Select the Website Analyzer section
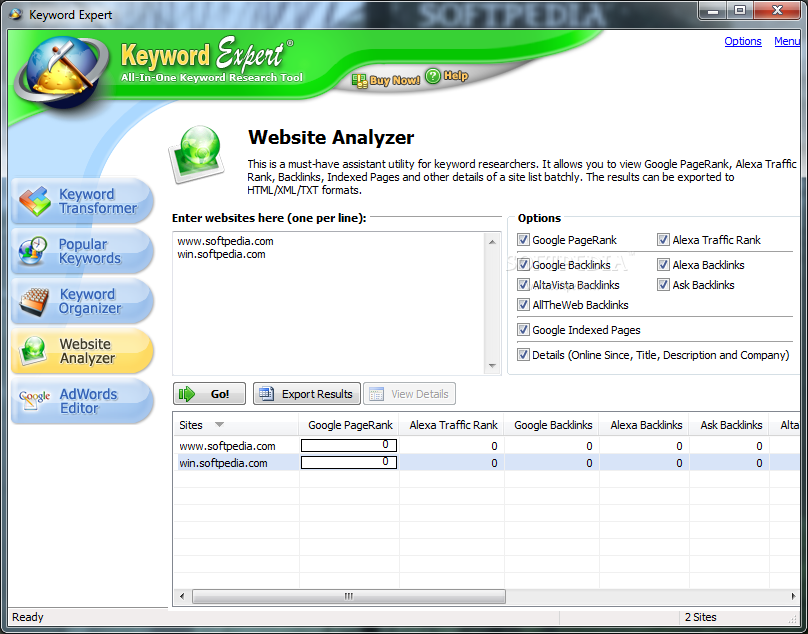This screenshot has height=634, width=808. click(x=82, y=351)
